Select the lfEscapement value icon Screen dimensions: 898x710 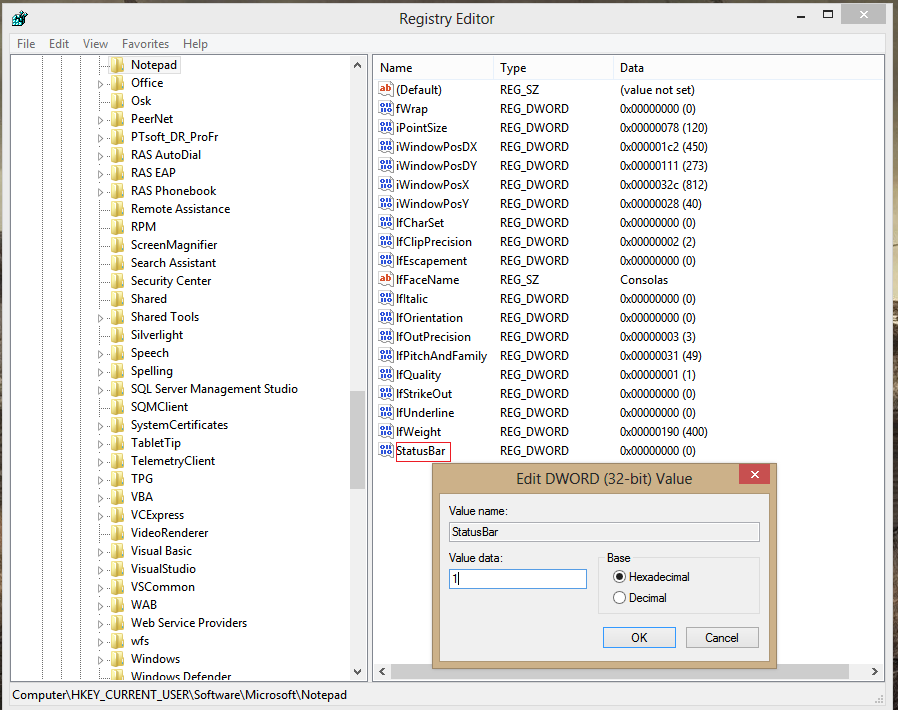(x=386, y=261)
